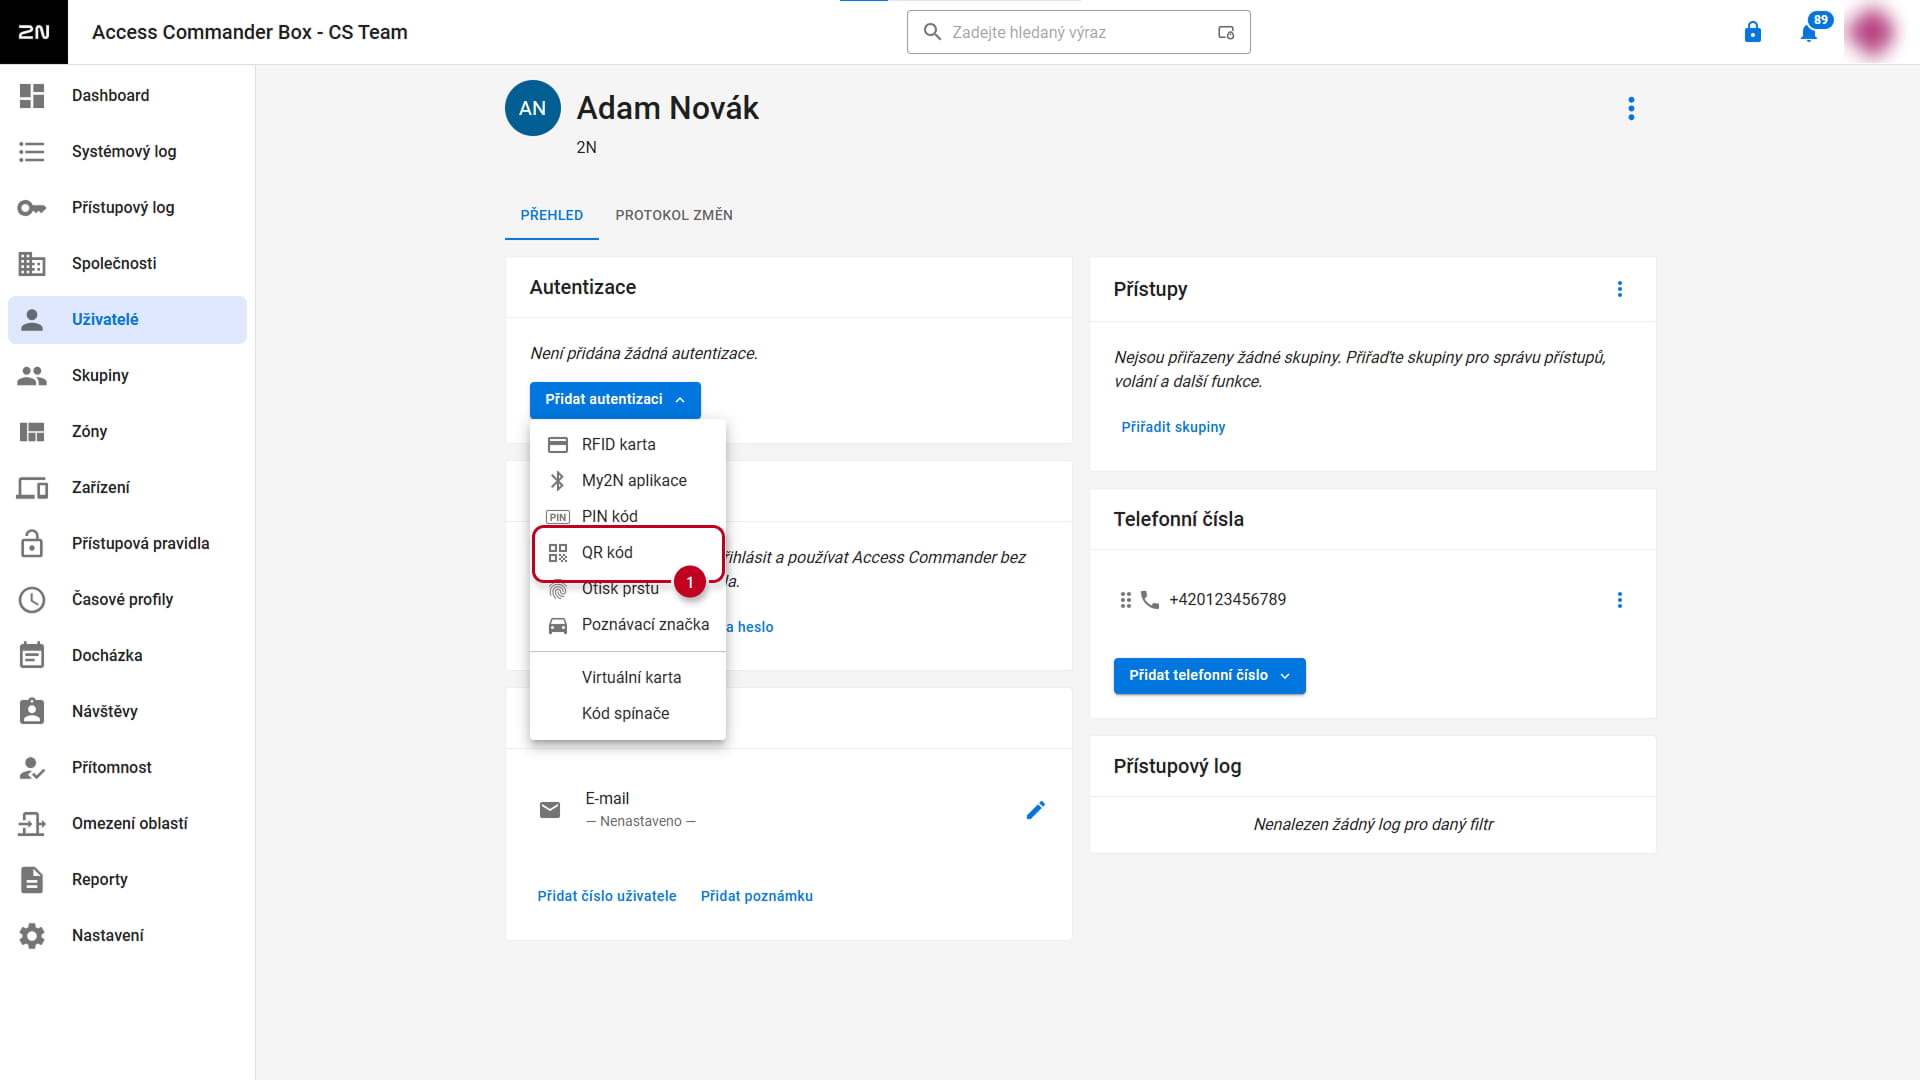Switch to the PŘEHLED tab
Image resolution: width=1920 pixels, height=1080 pixels.
(552, 215)
